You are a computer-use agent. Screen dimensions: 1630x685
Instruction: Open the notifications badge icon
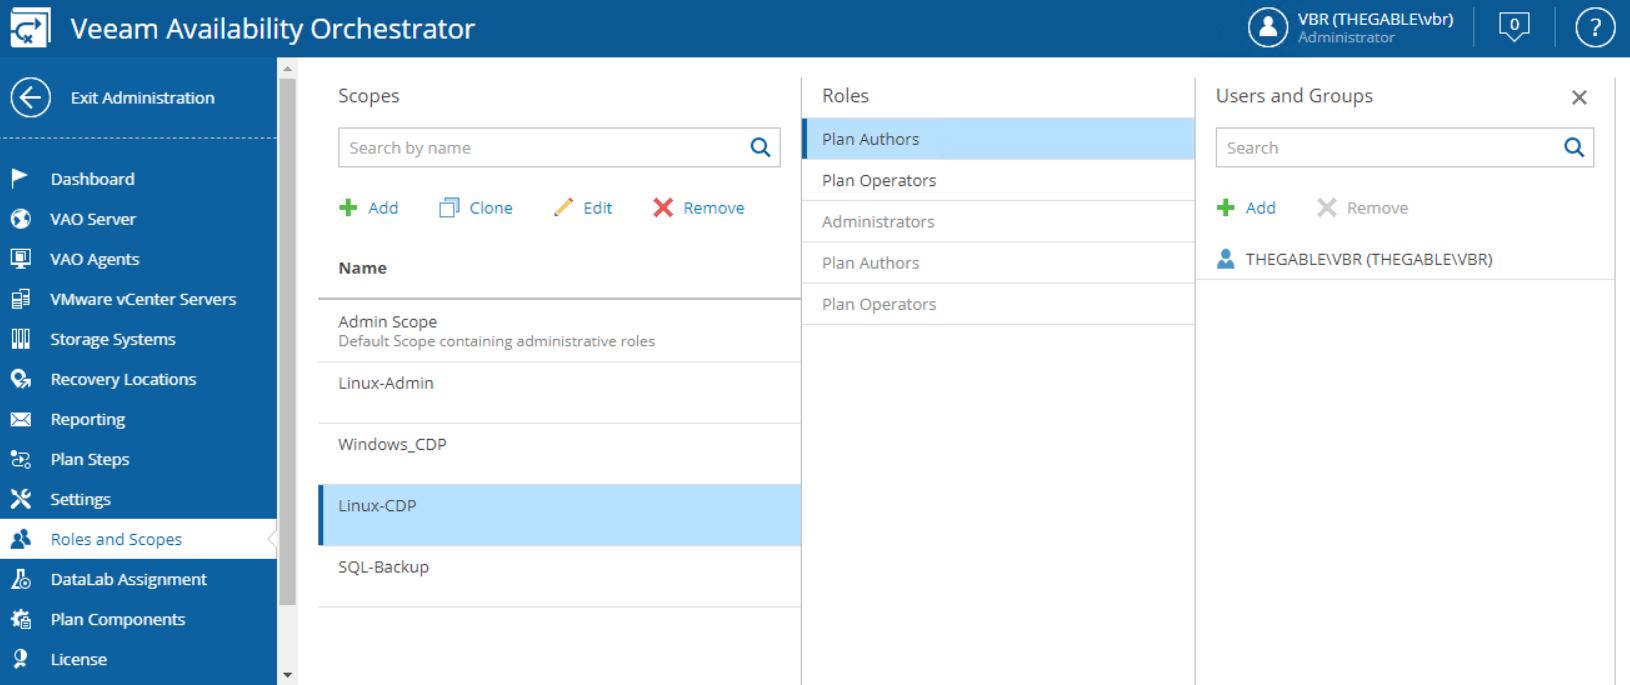pos(1514,27)
